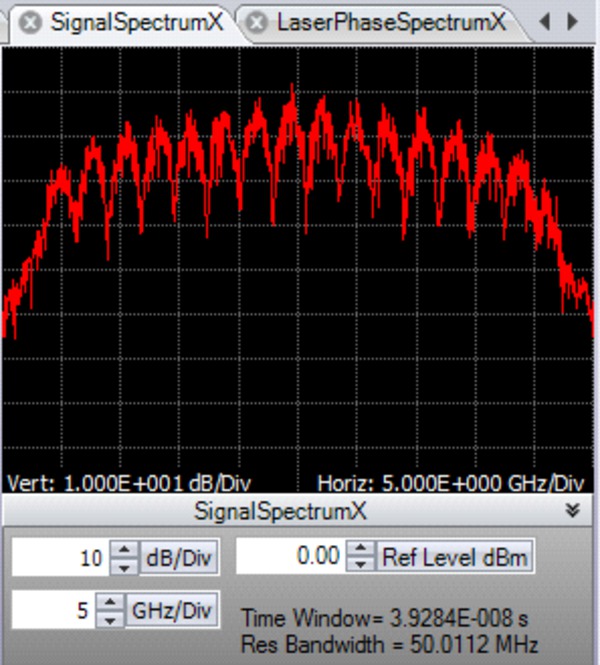Increase the GHz/Div value with the up arrow
Image resolution: width=600 pixels, height=665 pixels.
pos(111,600)
